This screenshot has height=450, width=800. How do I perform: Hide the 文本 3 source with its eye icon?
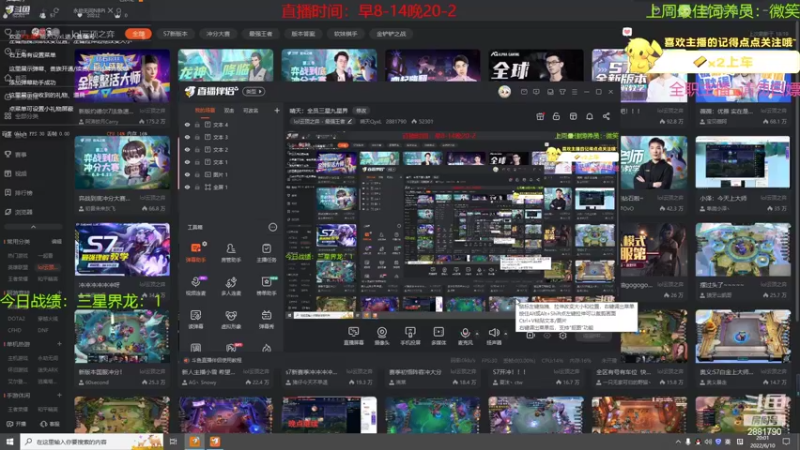pos(187,137)
